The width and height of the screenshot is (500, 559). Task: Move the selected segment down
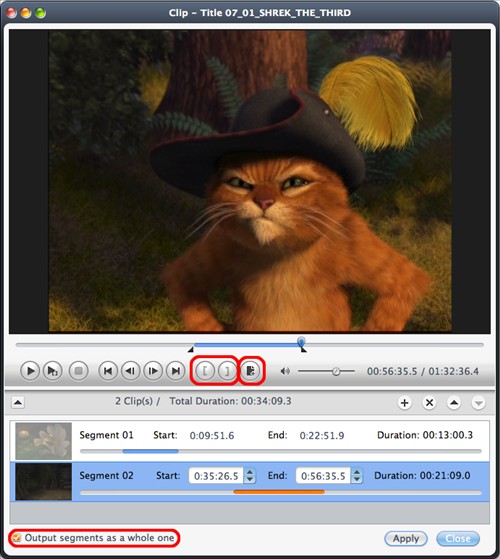coord(478,403)
